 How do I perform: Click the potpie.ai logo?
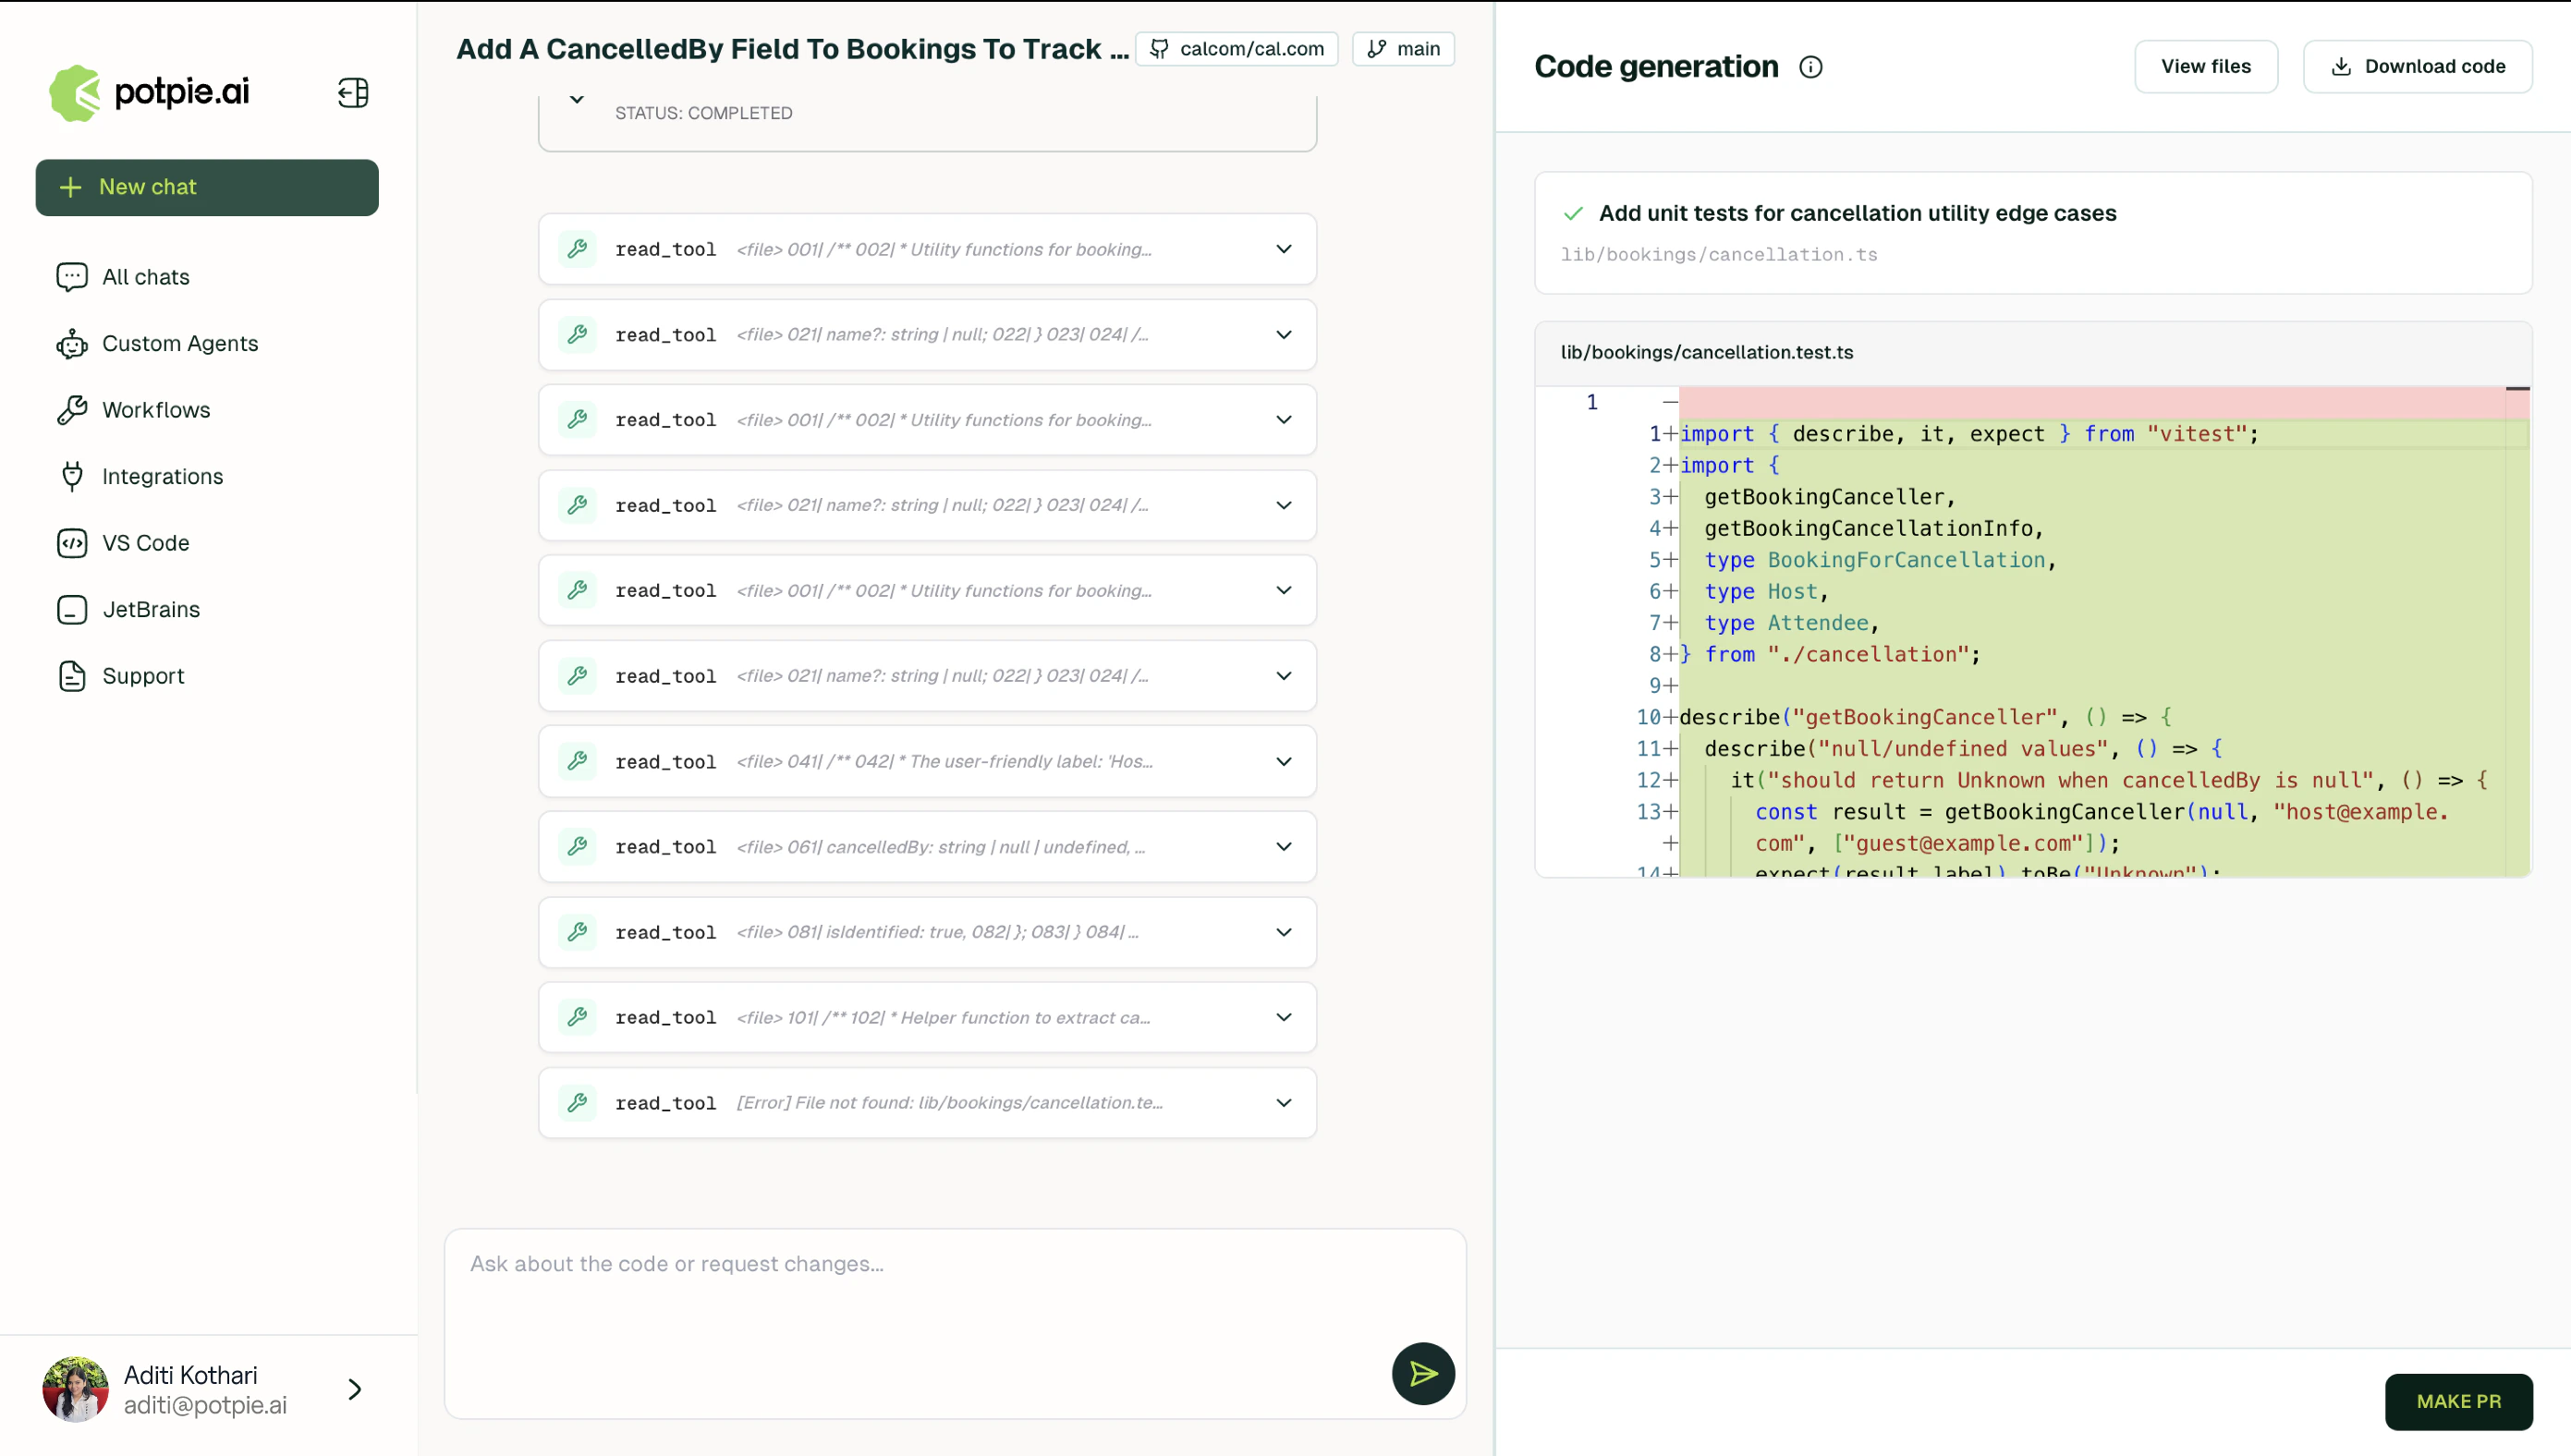tap(150, 93)
